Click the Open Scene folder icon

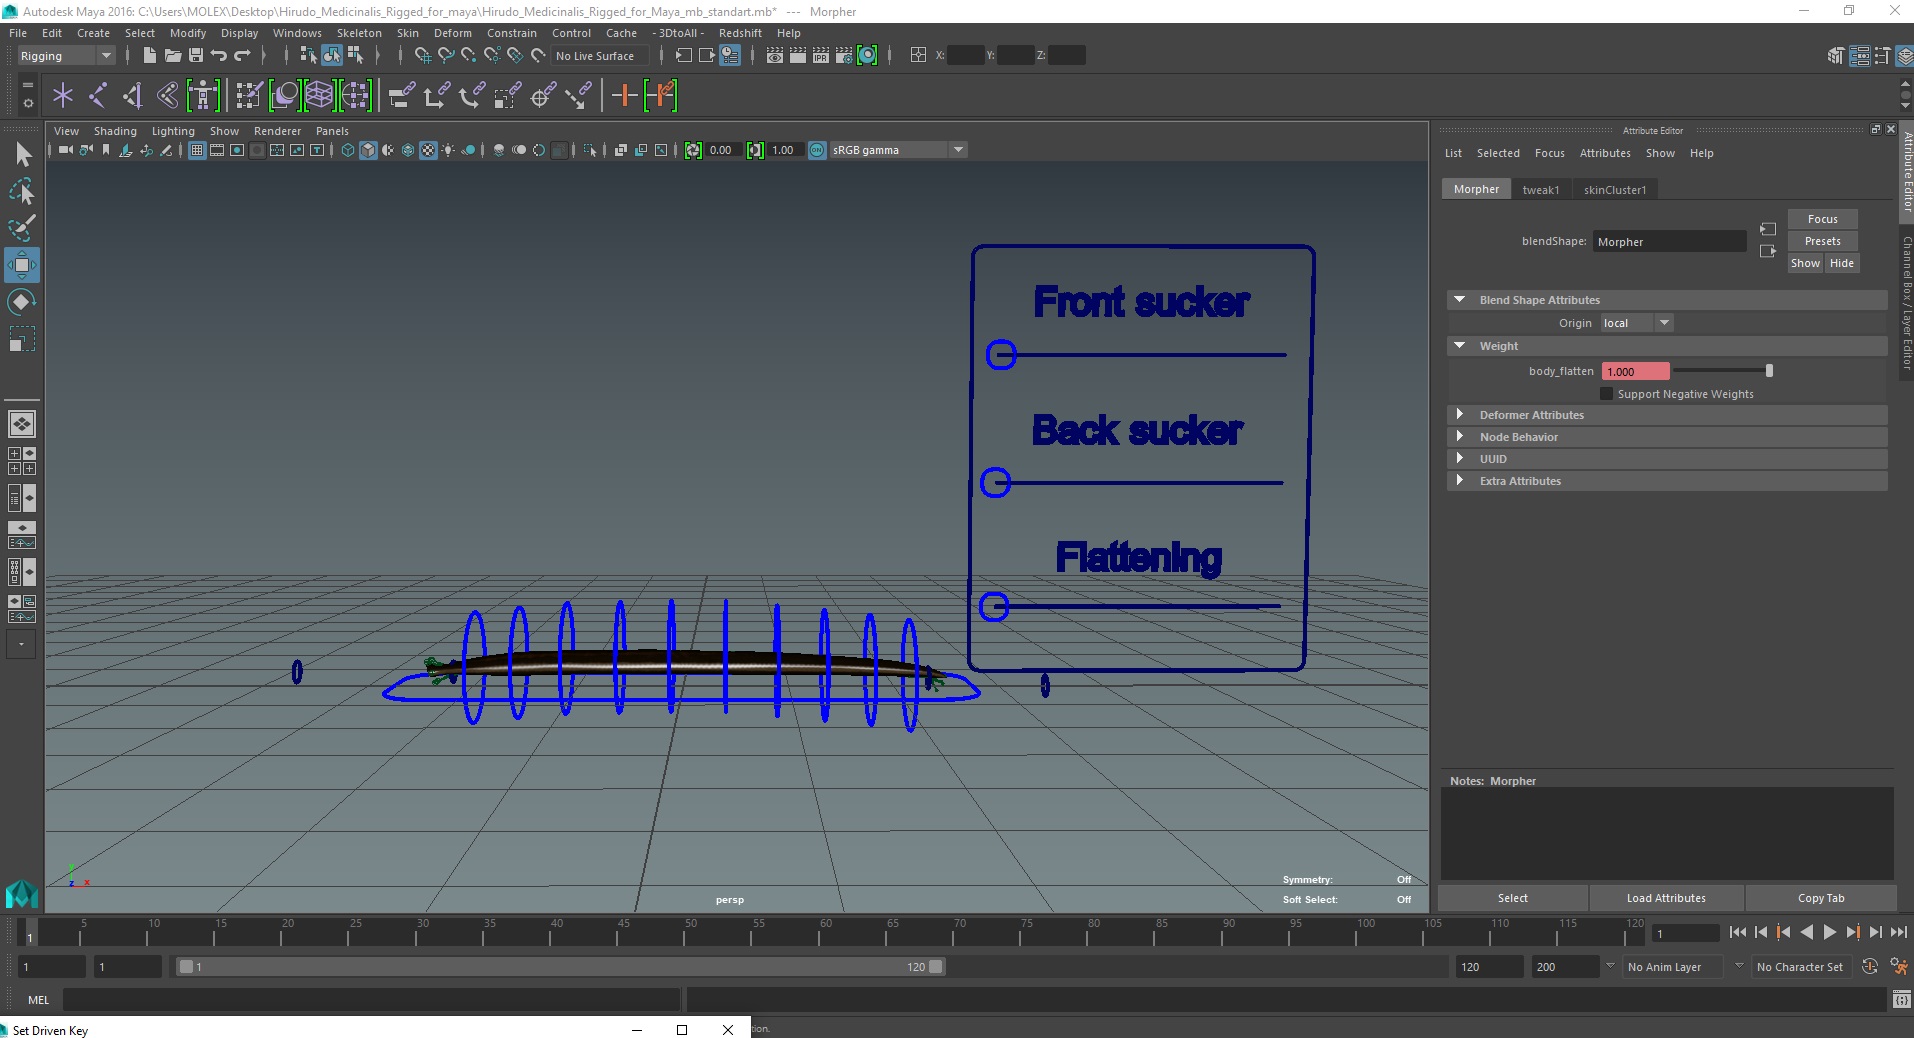pyautogui.click(x=173, y=56)
